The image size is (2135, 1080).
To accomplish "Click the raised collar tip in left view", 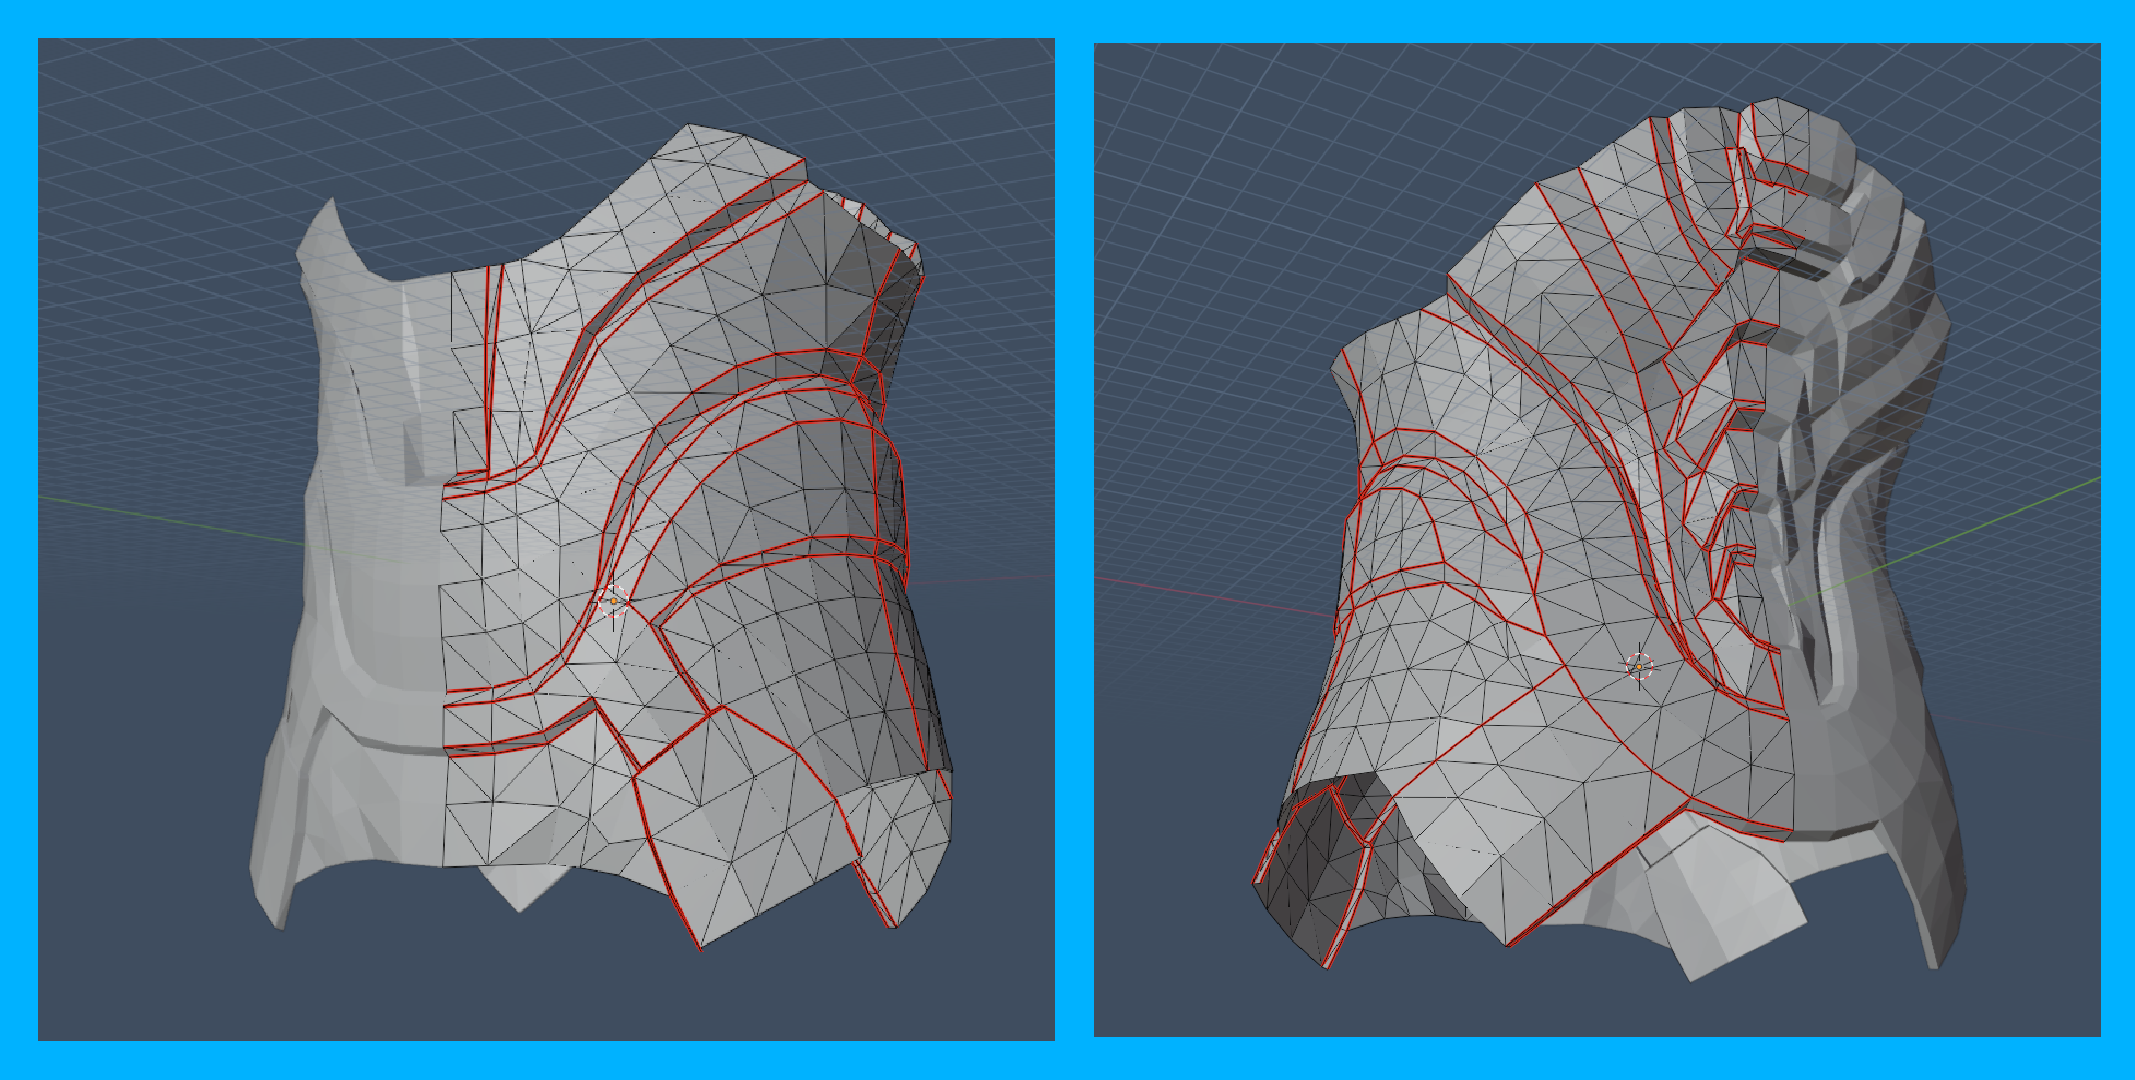I will pyautogui.click(x=325, y=222).
